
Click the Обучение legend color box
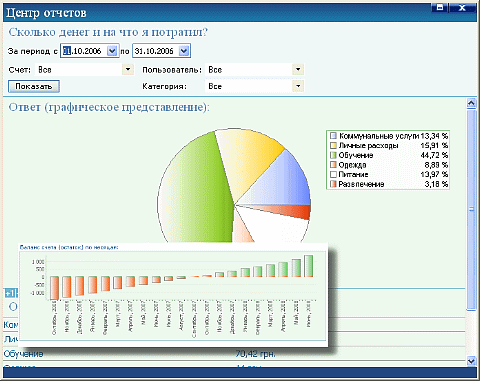[x=333, y=155]
